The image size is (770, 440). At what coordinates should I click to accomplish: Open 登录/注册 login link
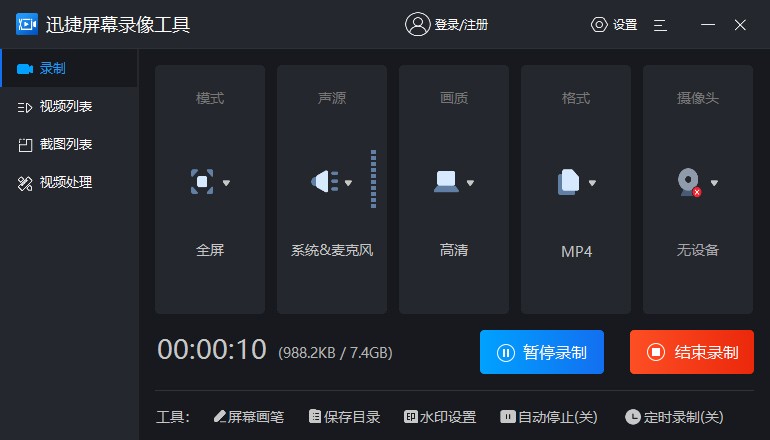[x=461, y=25]
